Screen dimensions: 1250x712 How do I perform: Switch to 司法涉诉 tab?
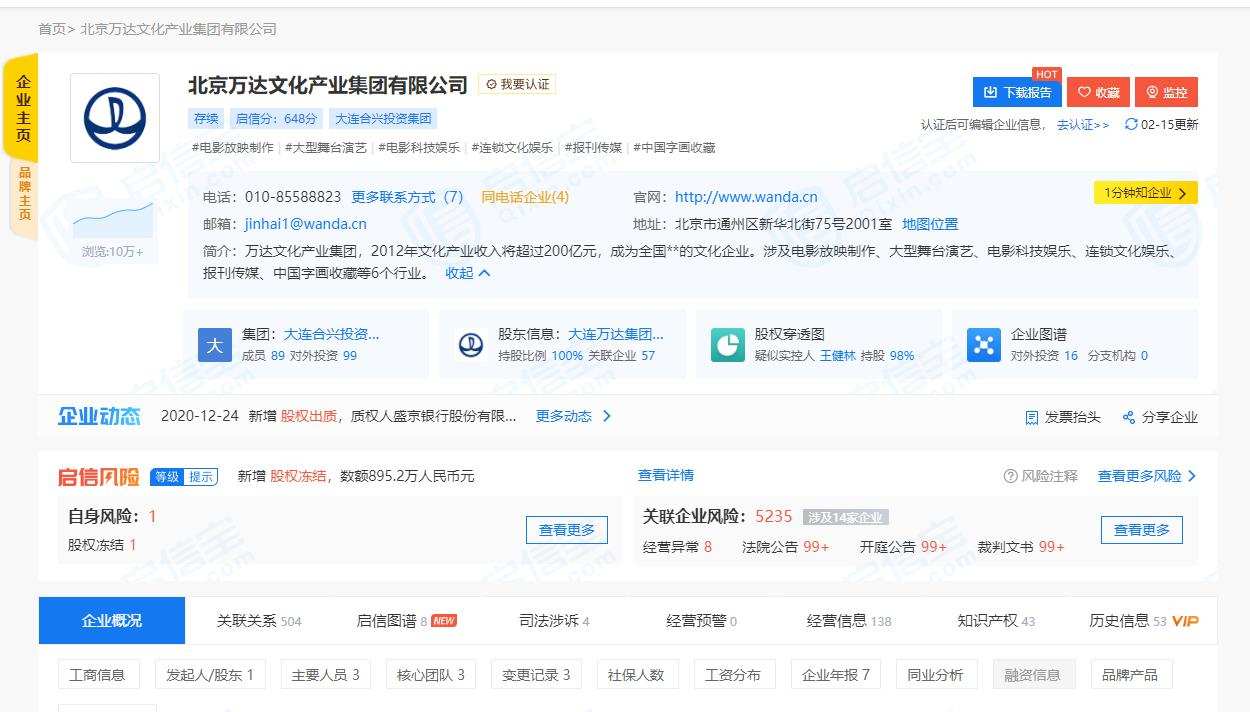pos(549,620)
